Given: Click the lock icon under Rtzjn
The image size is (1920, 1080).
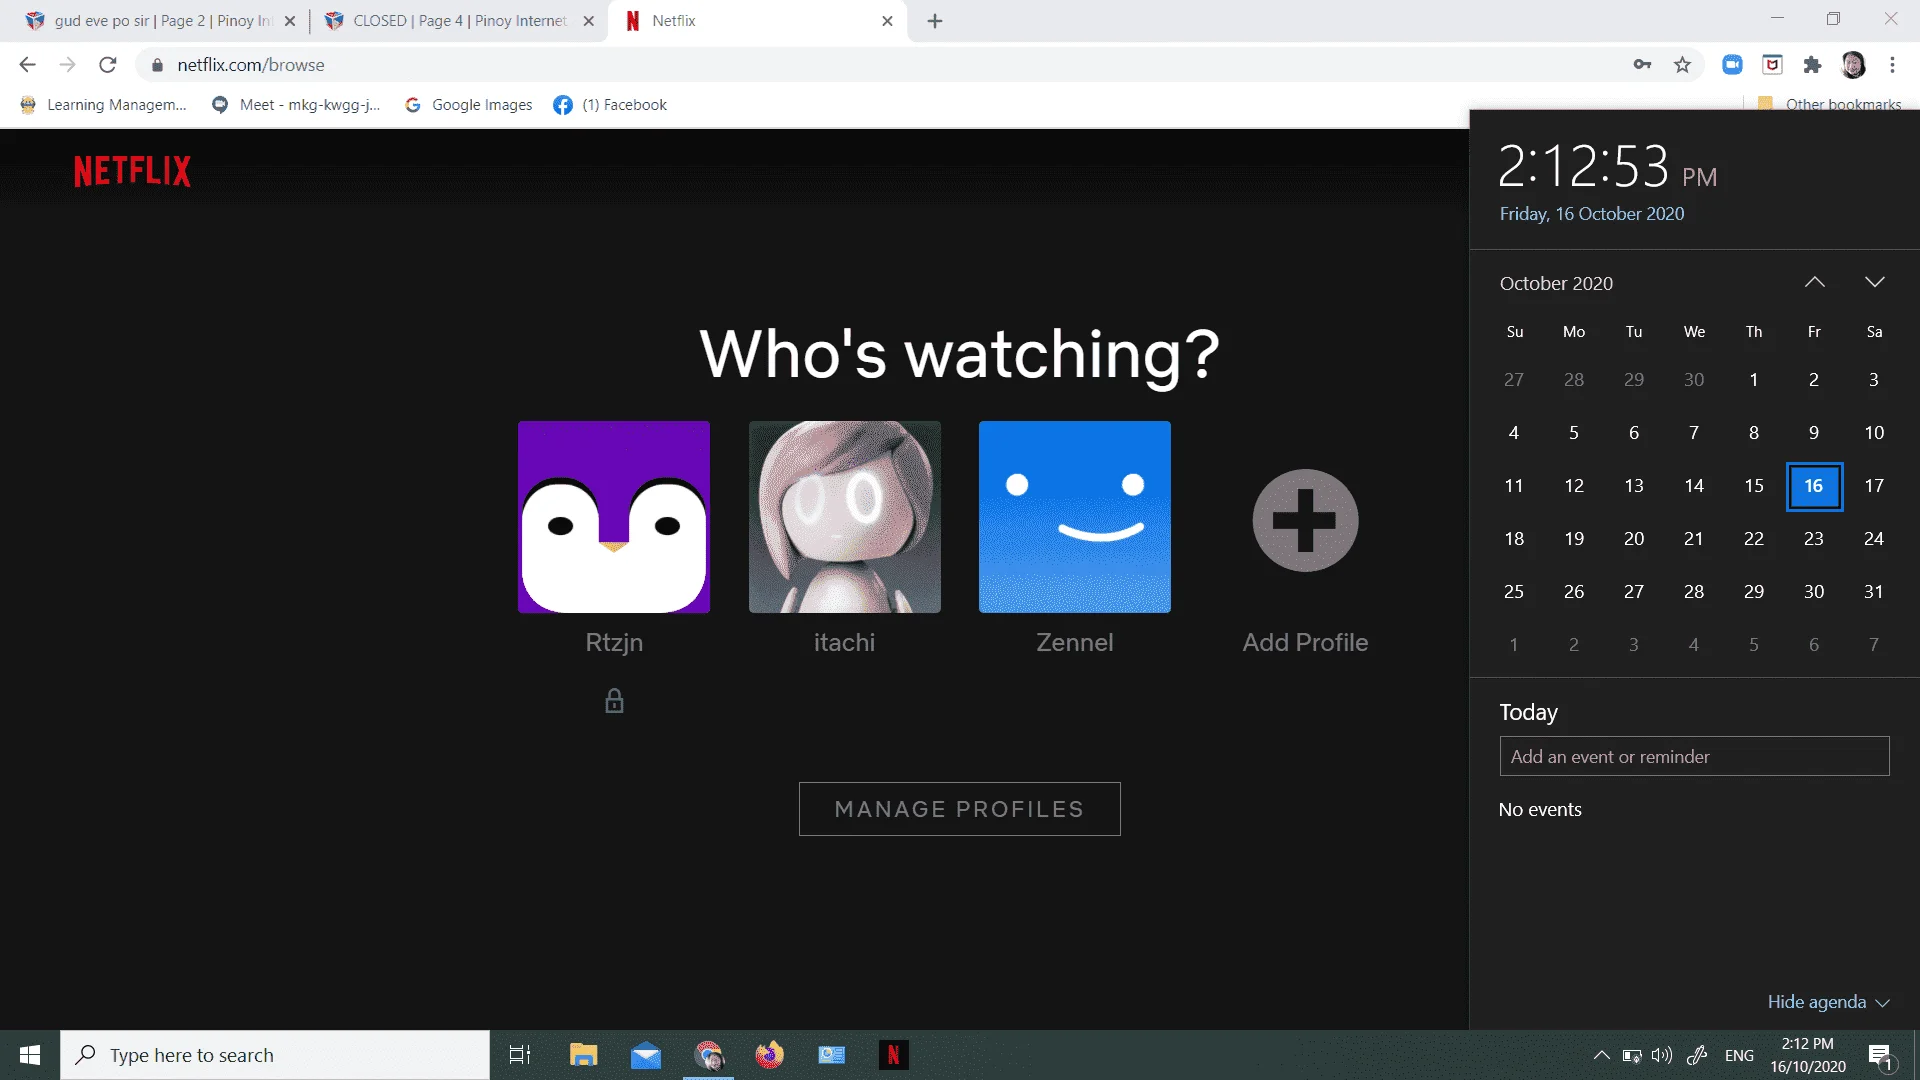Looking at the screenshot, I should coord(614,700).
